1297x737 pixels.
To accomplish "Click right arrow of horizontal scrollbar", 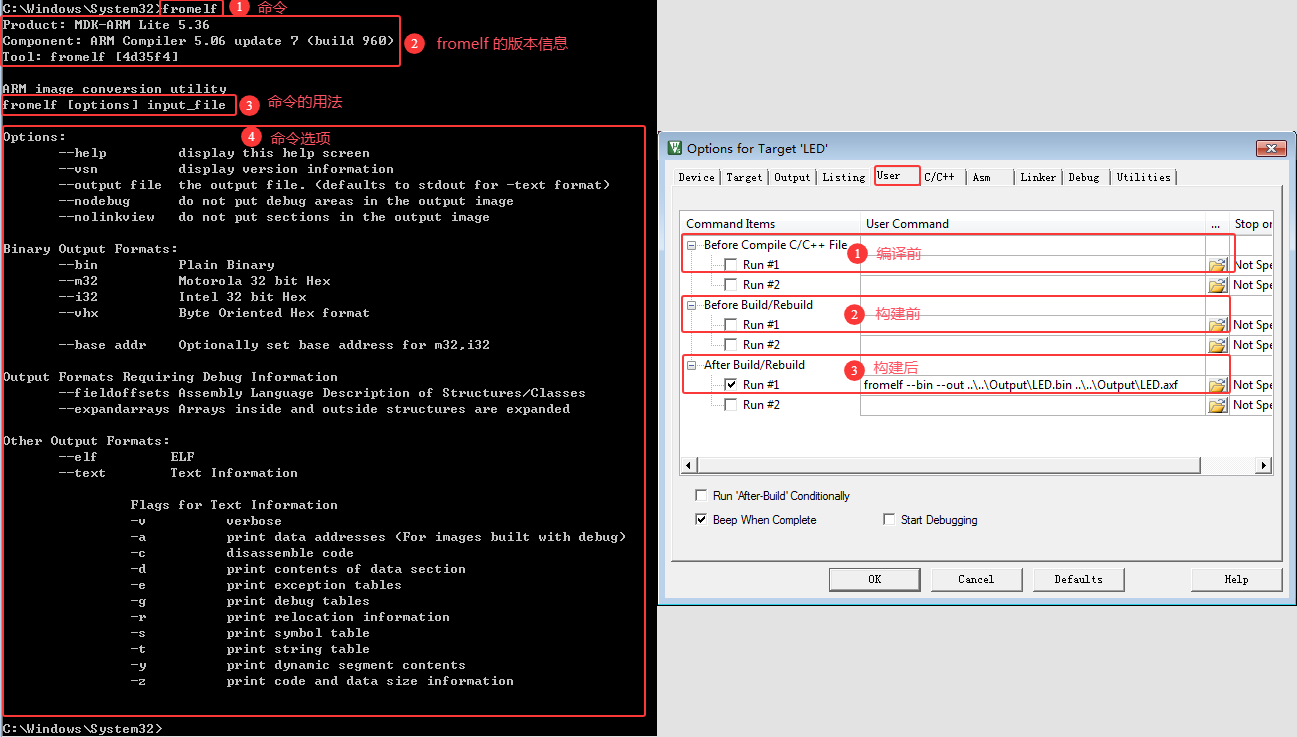I will tap(1264, 466).
